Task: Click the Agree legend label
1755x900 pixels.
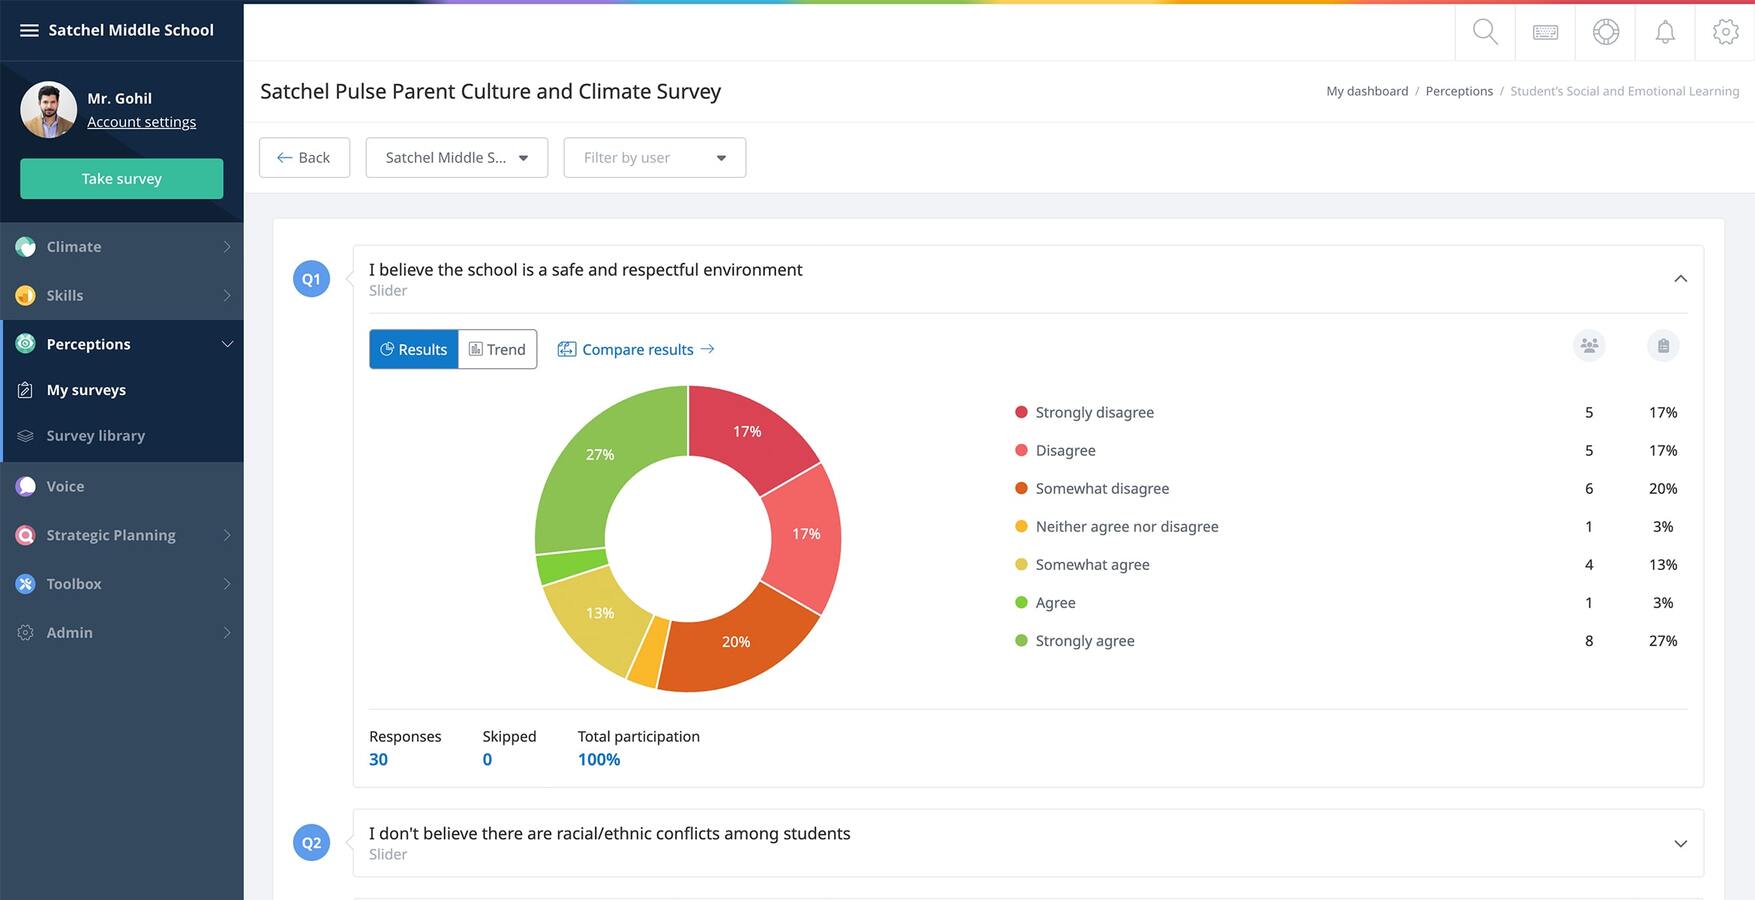Action: tap(1055, 602)
